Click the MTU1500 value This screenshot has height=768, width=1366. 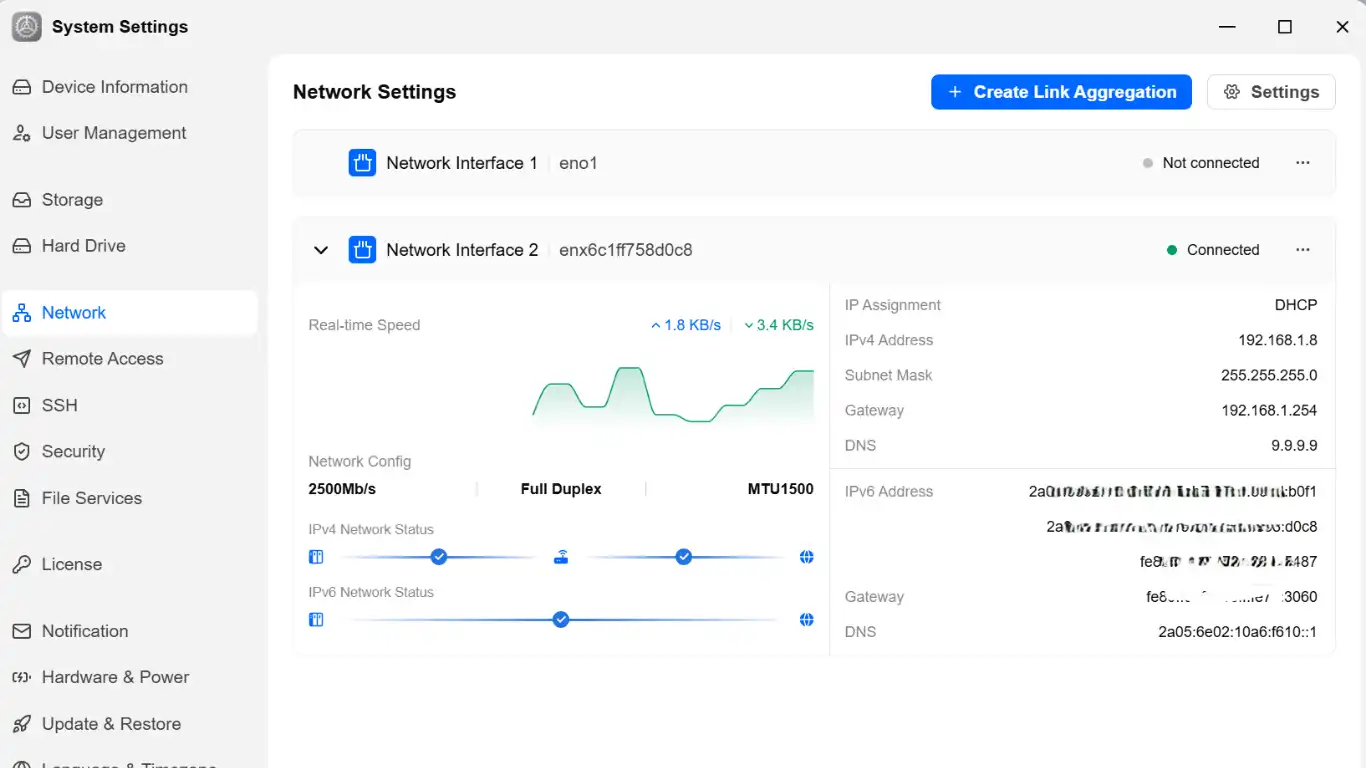click(x=781, y=490)
